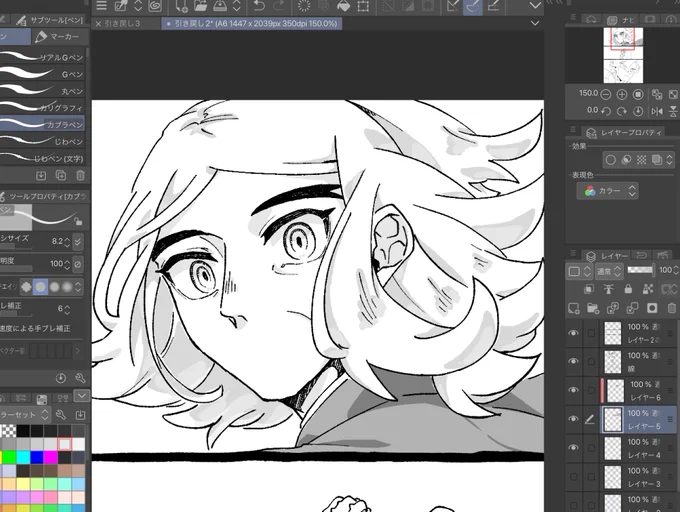Click the Clip Studio spiral icon
This screenshot has width=680, height=512.
click(155, 5)
